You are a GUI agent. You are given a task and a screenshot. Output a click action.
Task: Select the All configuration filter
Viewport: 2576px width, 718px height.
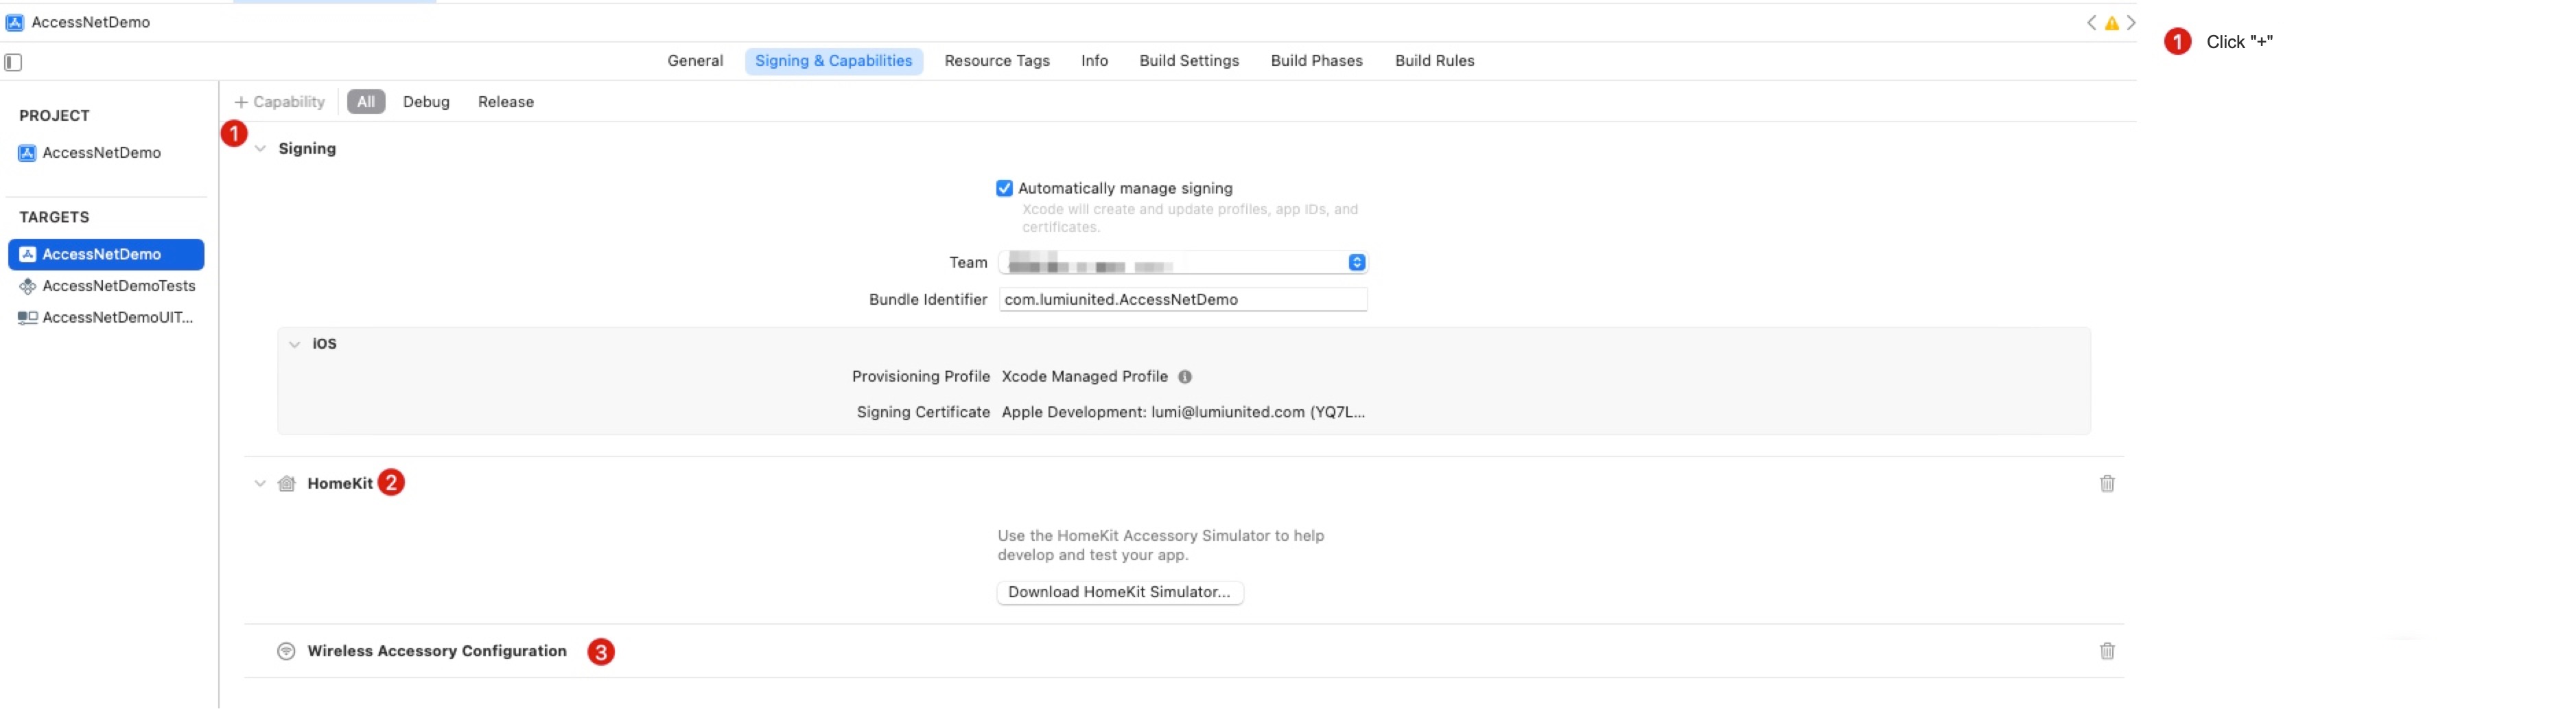point(366,102)
